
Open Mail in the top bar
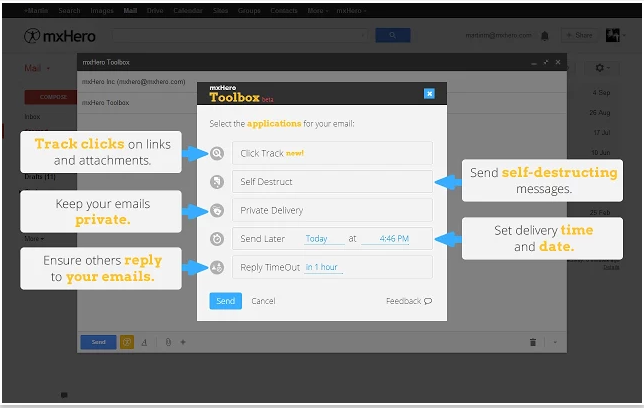(x=130, y=11)
